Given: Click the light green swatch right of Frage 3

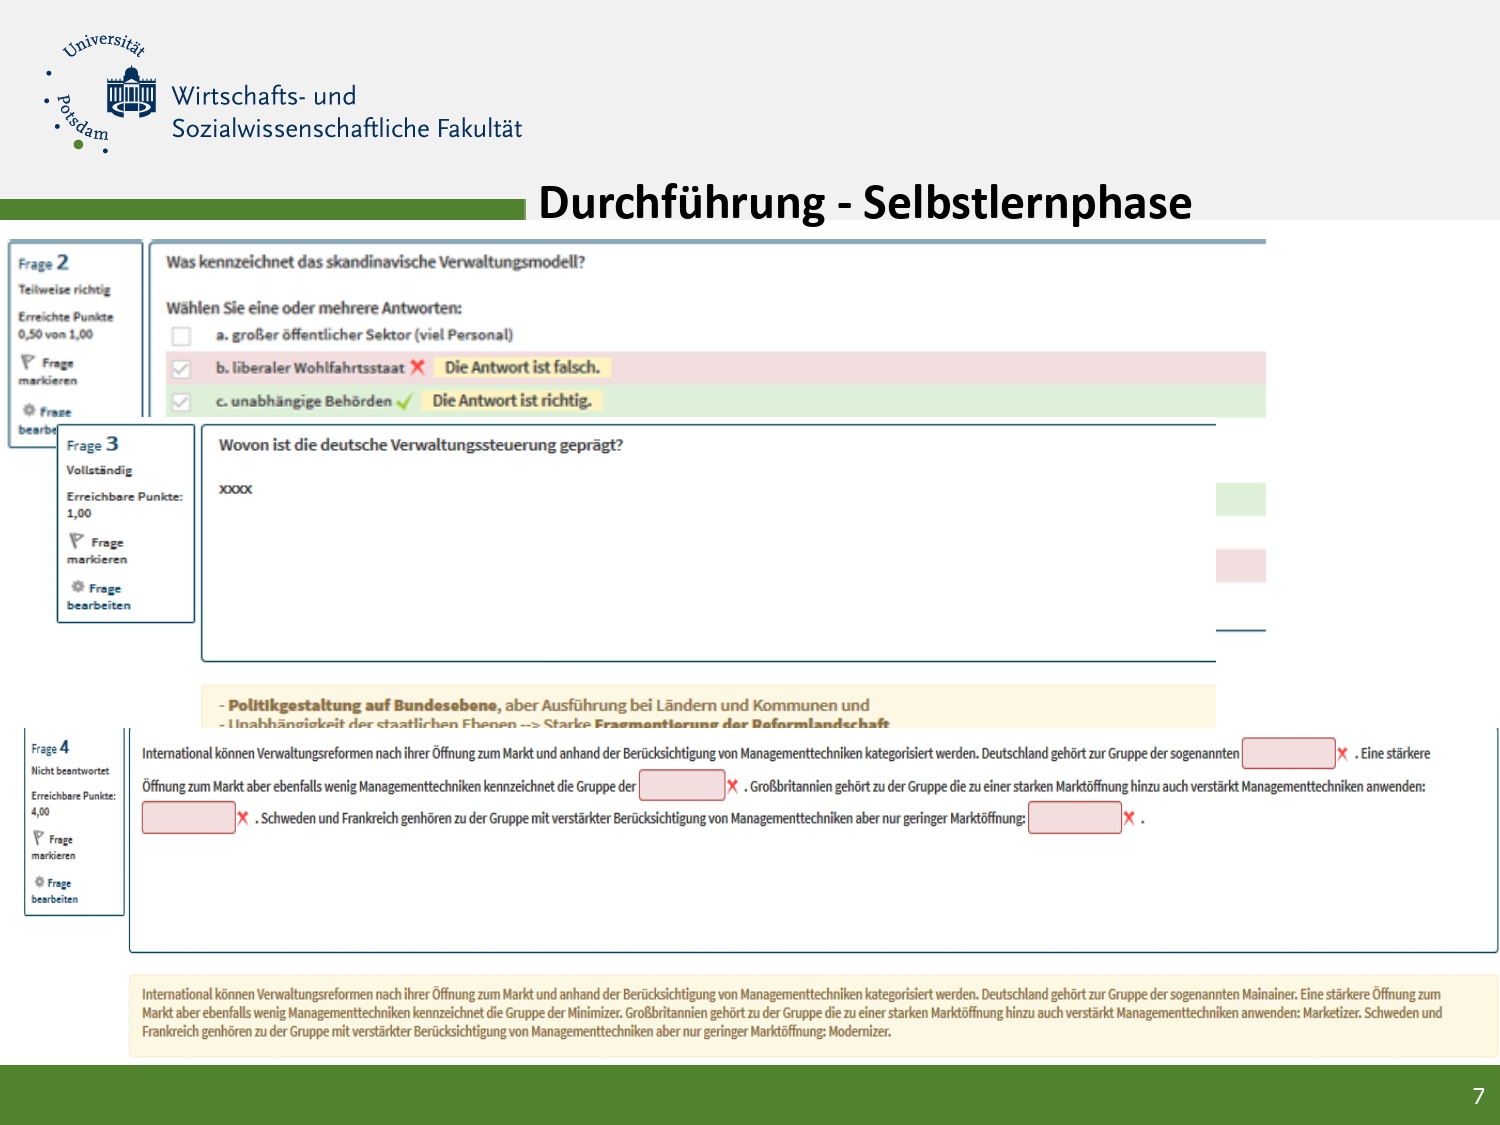Looking at the screenshot, I should click(x=1240, y=499).
